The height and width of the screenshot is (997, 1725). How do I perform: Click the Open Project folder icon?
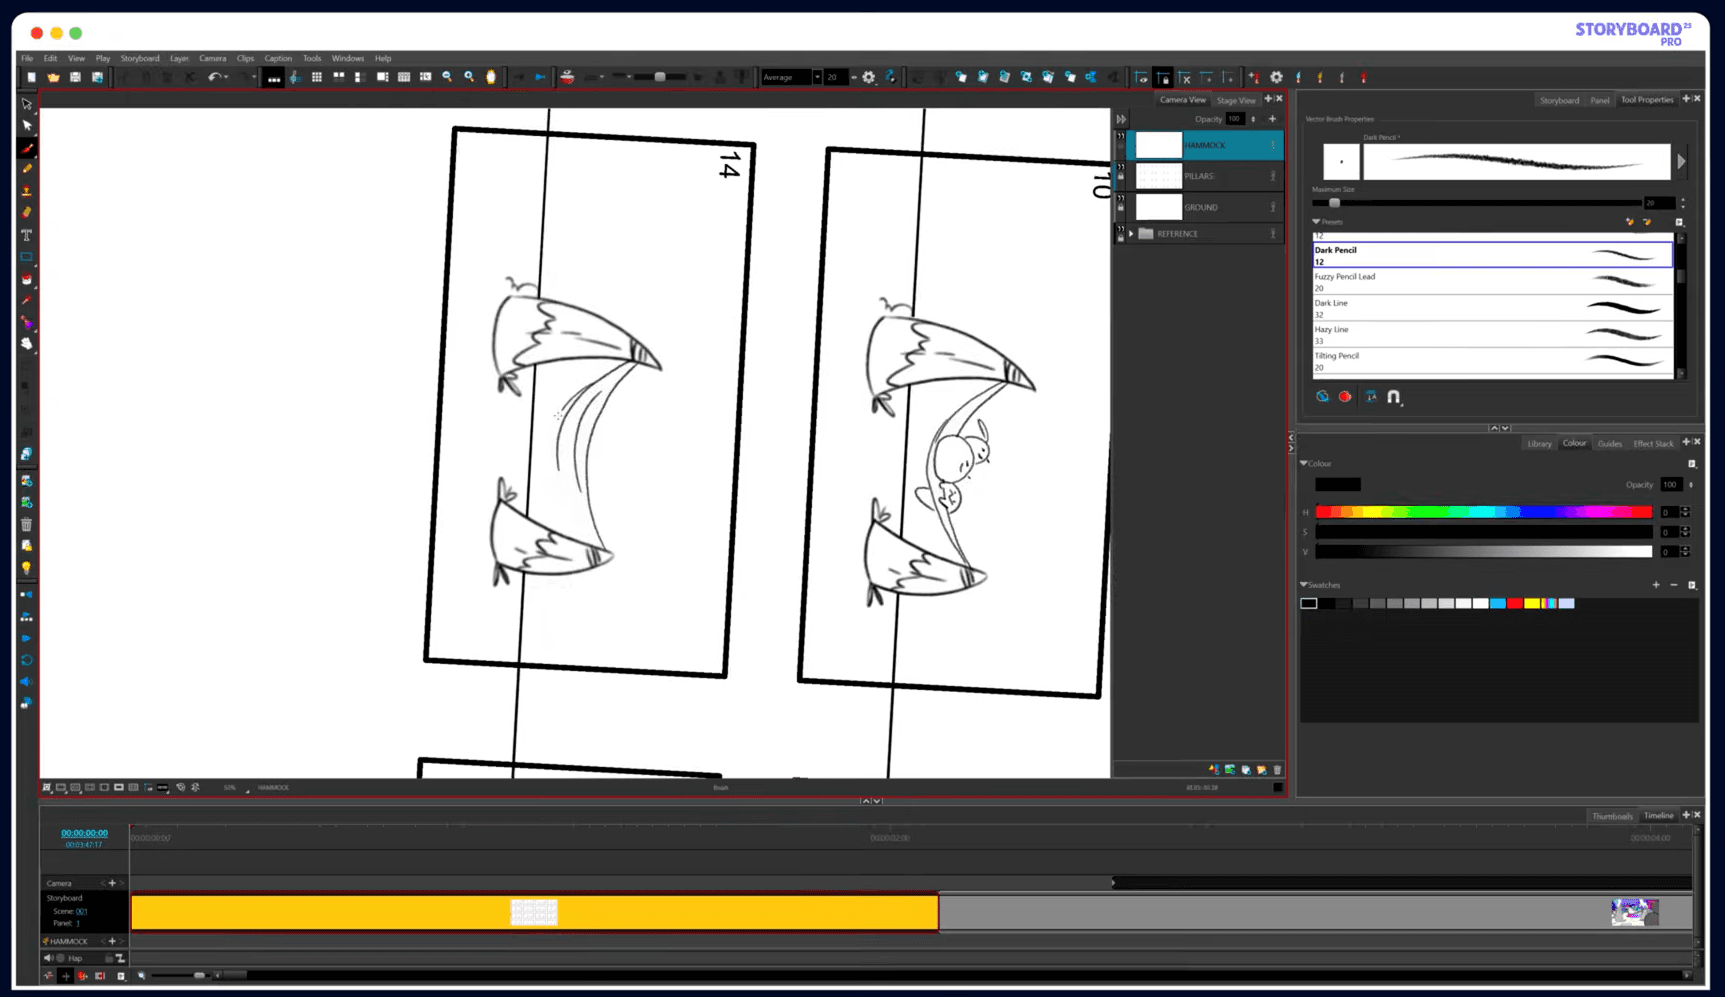(53, 77)
